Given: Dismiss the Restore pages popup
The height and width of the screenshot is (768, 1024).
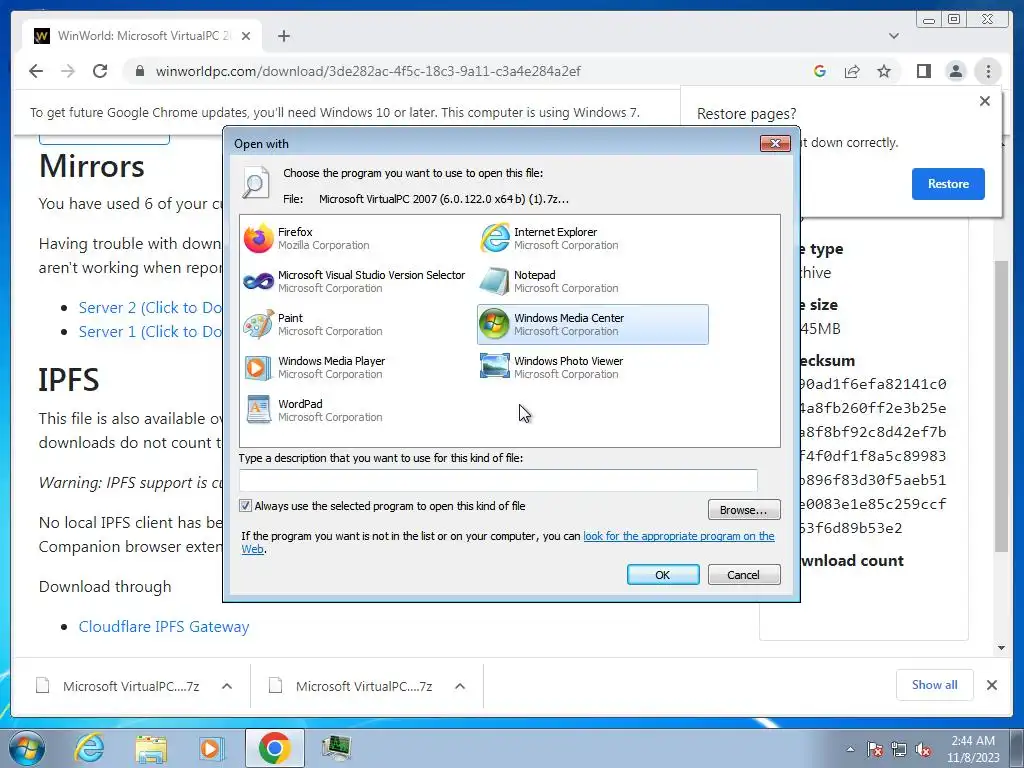Looking at the screenshot, I should 985,101.
